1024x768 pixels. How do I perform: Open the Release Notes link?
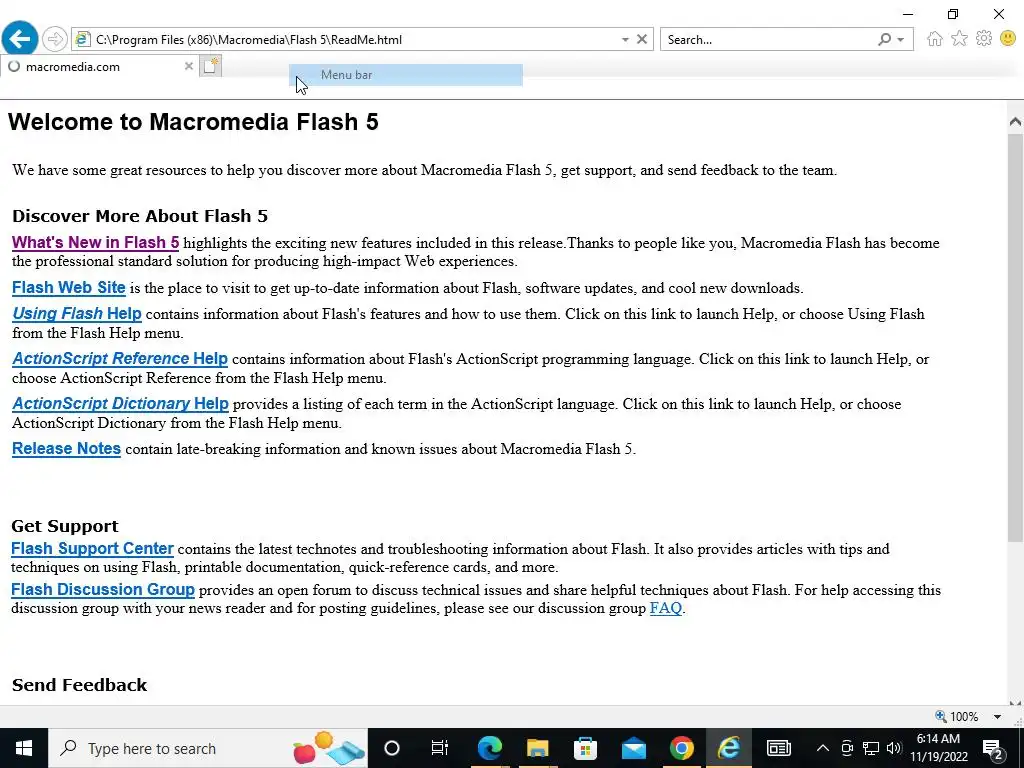[66, 449]
